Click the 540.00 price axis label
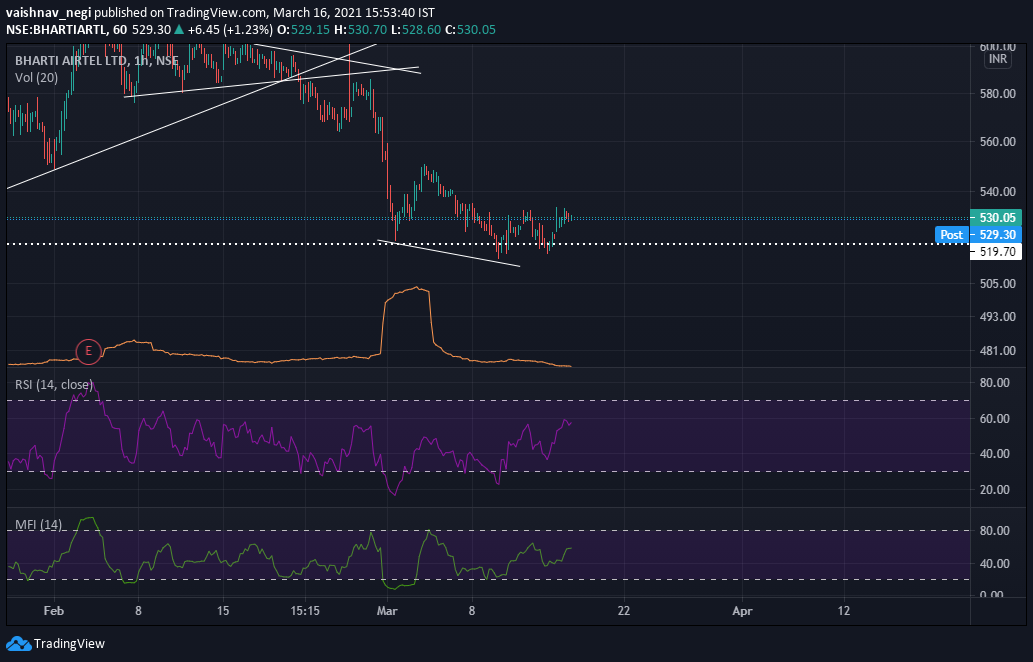1033x662 pixels. [x=997, y=192]
